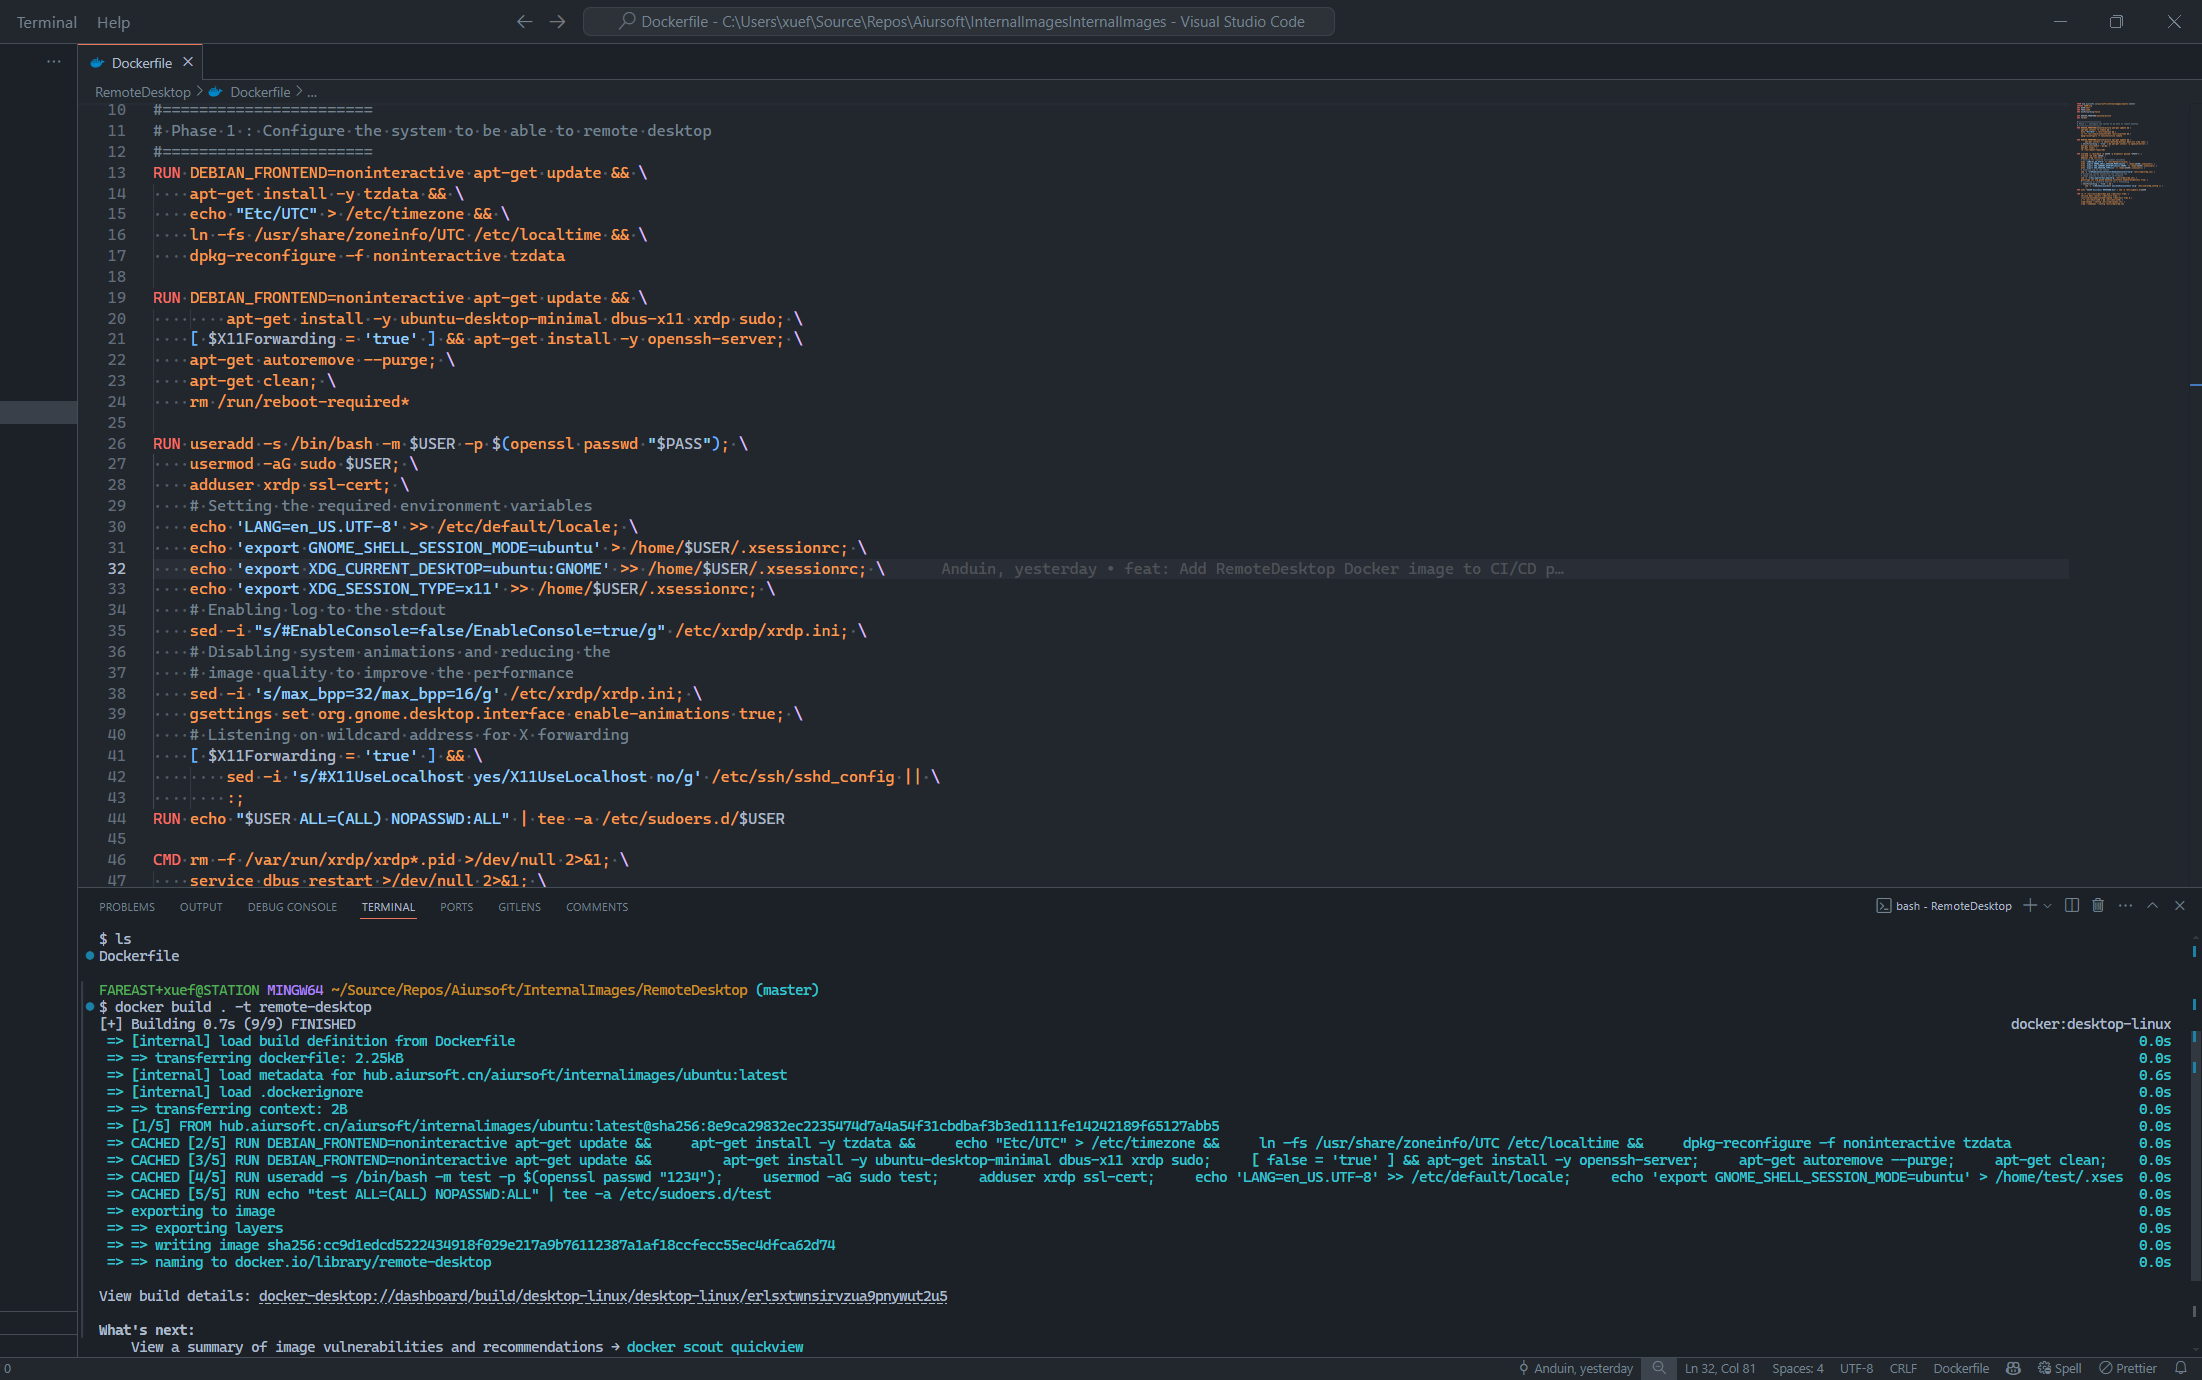
Task: Expand the sidebar ellipsis menu
Action: [54, 62]
